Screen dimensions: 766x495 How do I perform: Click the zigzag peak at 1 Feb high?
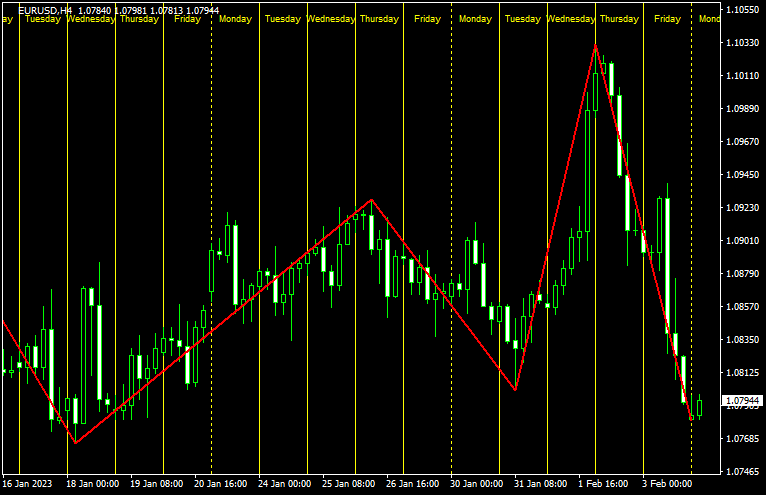click(596, 45)
